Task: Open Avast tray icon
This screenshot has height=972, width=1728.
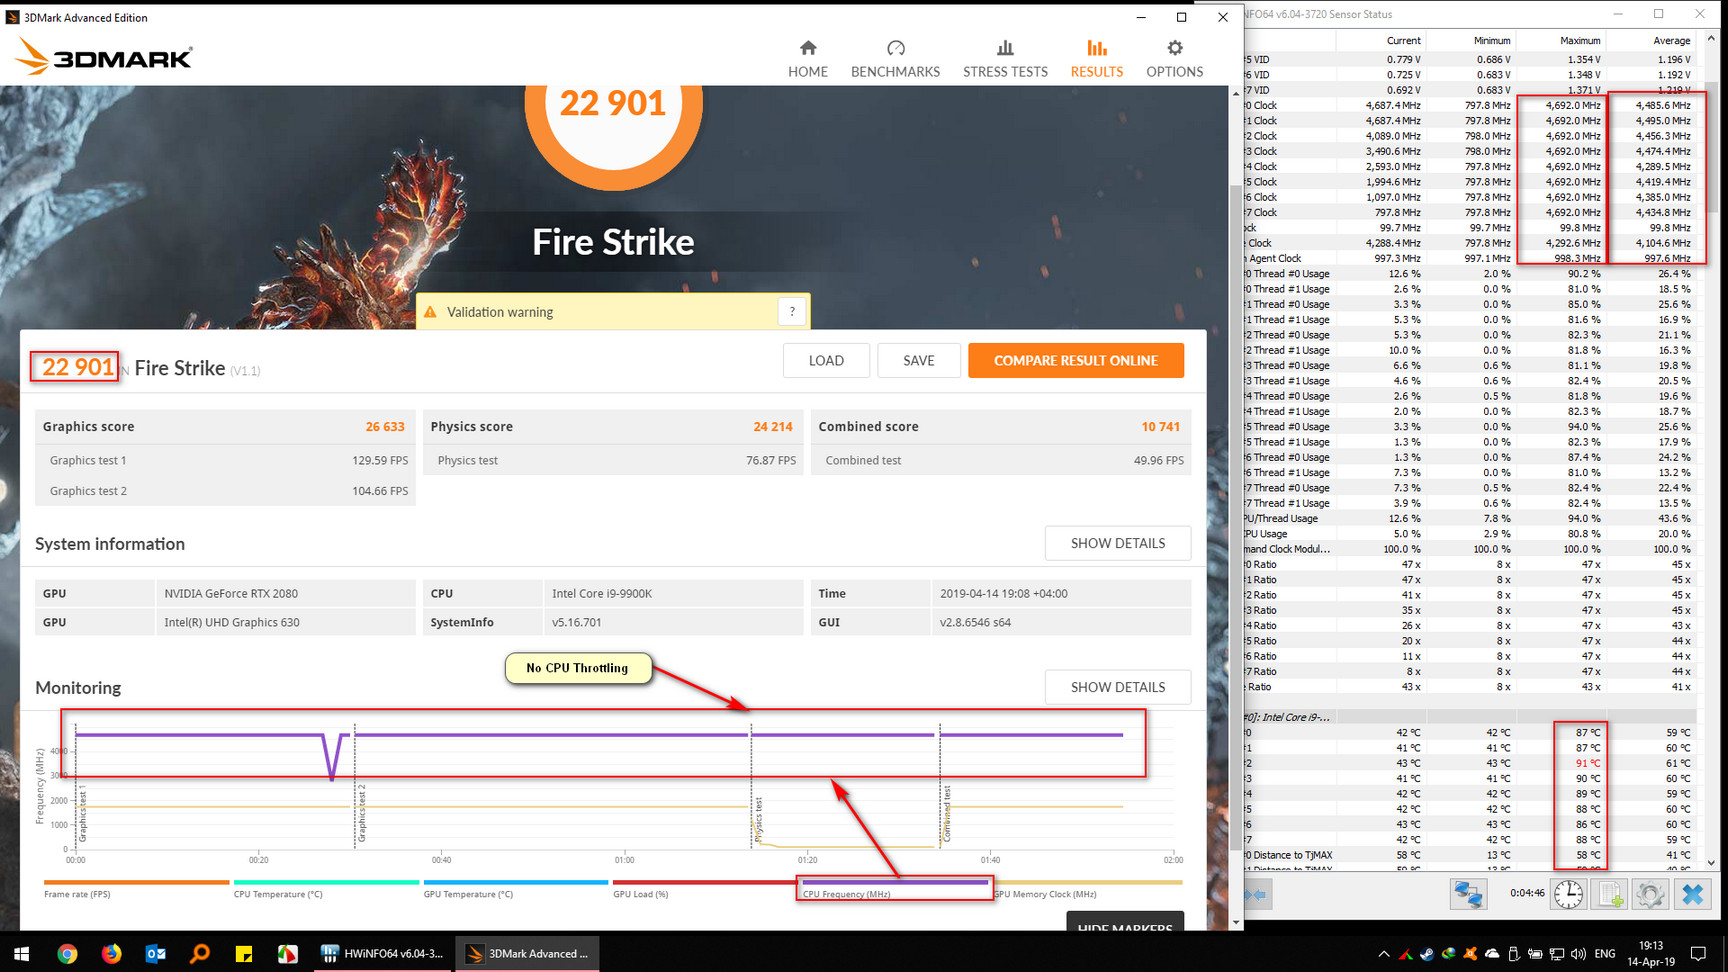Action: [x=1470, y=954]
